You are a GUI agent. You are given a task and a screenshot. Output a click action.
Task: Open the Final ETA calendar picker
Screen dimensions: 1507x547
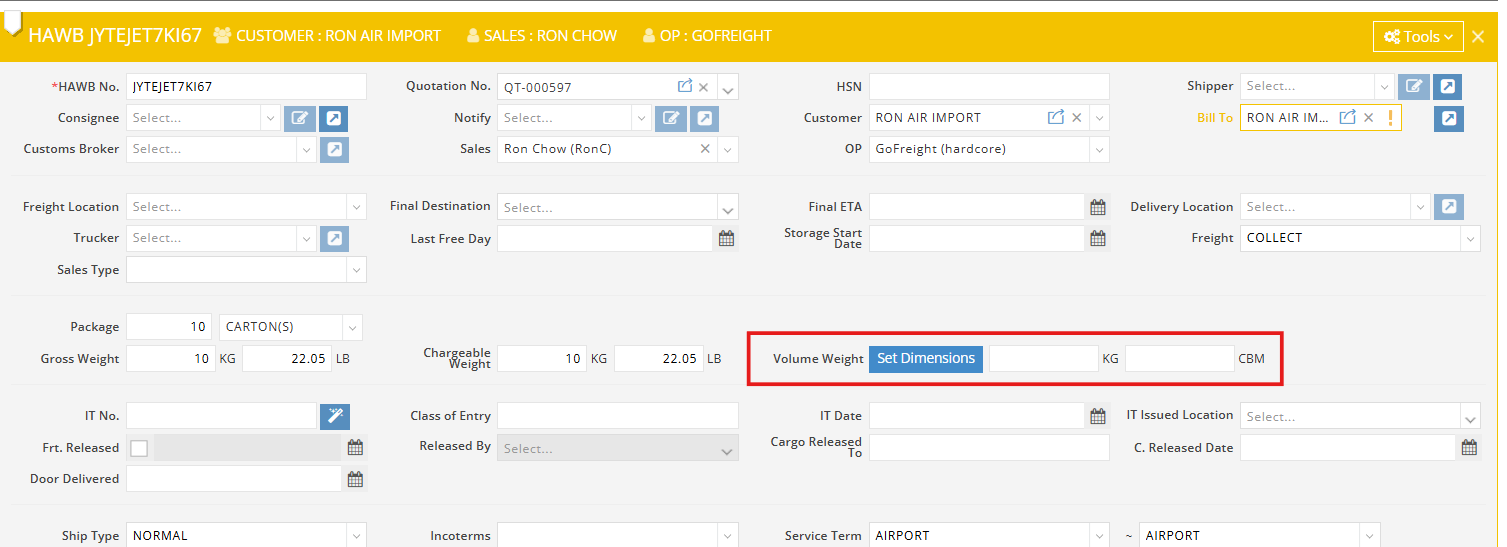click(x=1098, y=207)
